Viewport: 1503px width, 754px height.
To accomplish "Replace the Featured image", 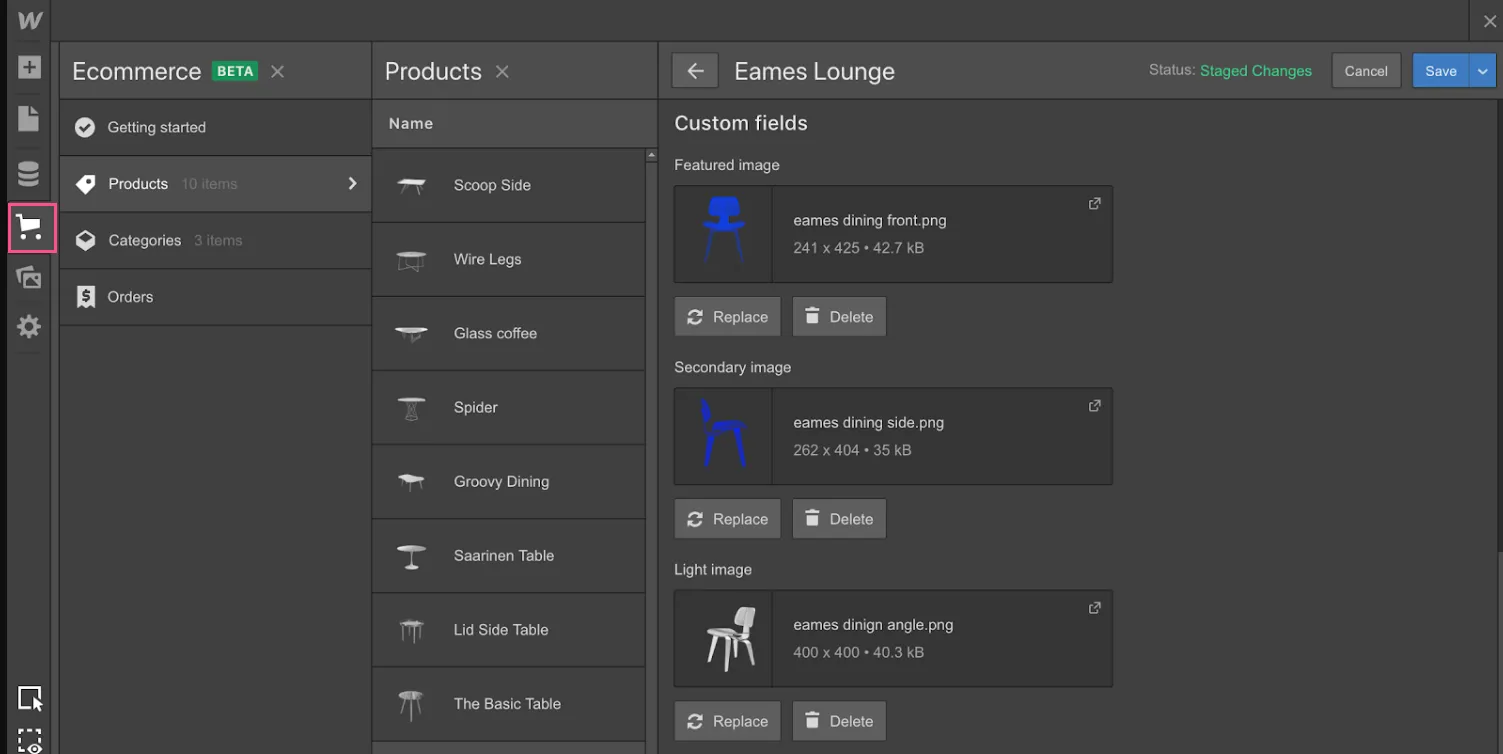I will 727,317.
